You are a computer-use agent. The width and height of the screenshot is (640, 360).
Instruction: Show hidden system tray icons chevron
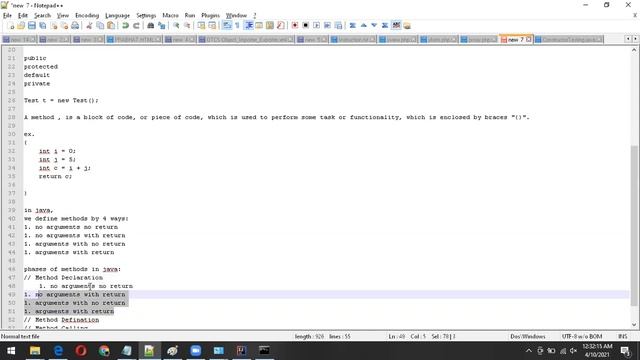[529, 351]
